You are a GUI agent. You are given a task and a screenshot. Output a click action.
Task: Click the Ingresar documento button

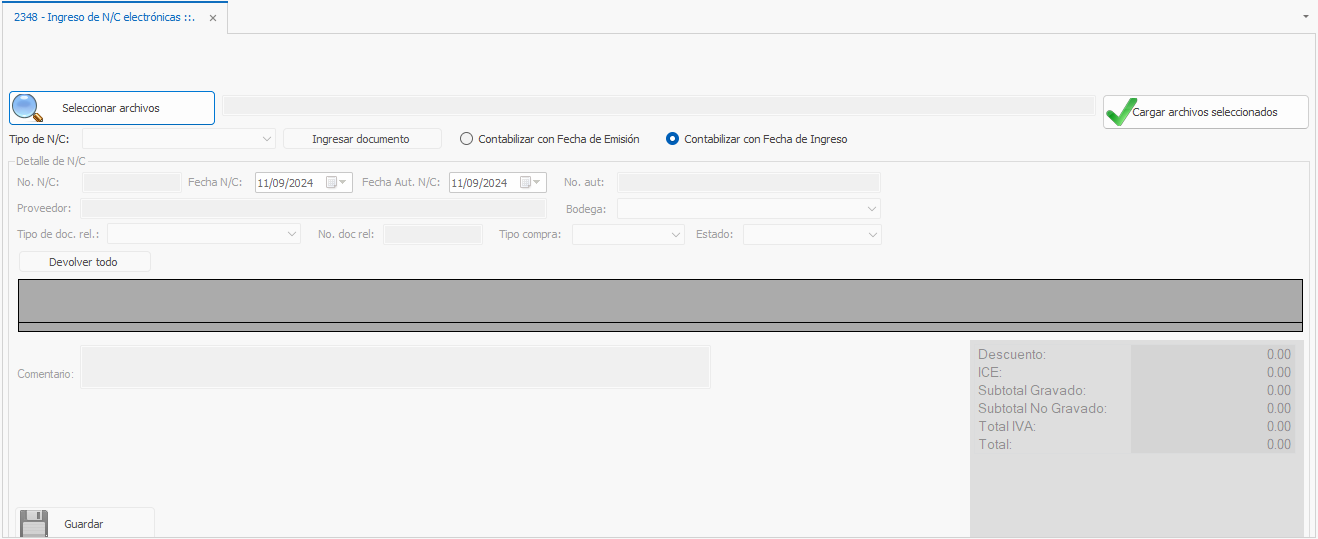[361, 139]
